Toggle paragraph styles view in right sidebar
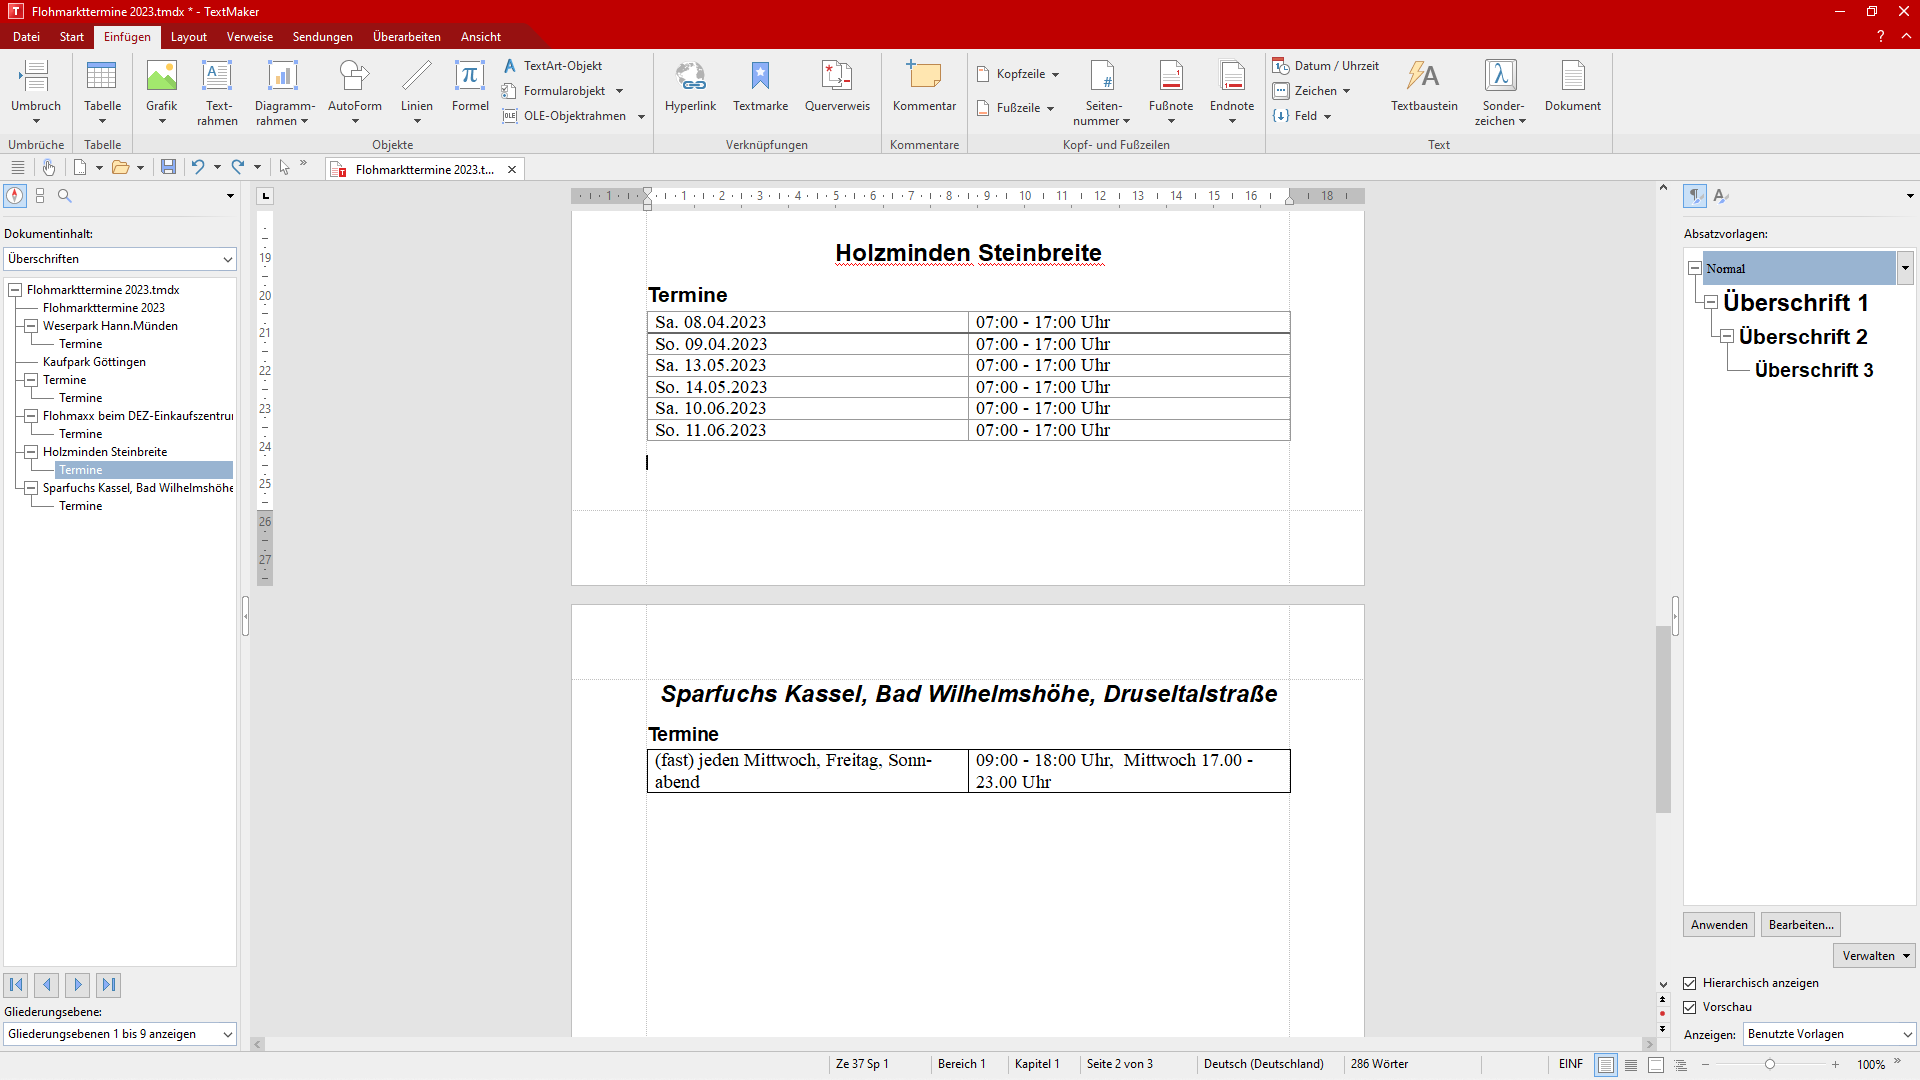Screen dimensions: 1920x1080 1695,196
